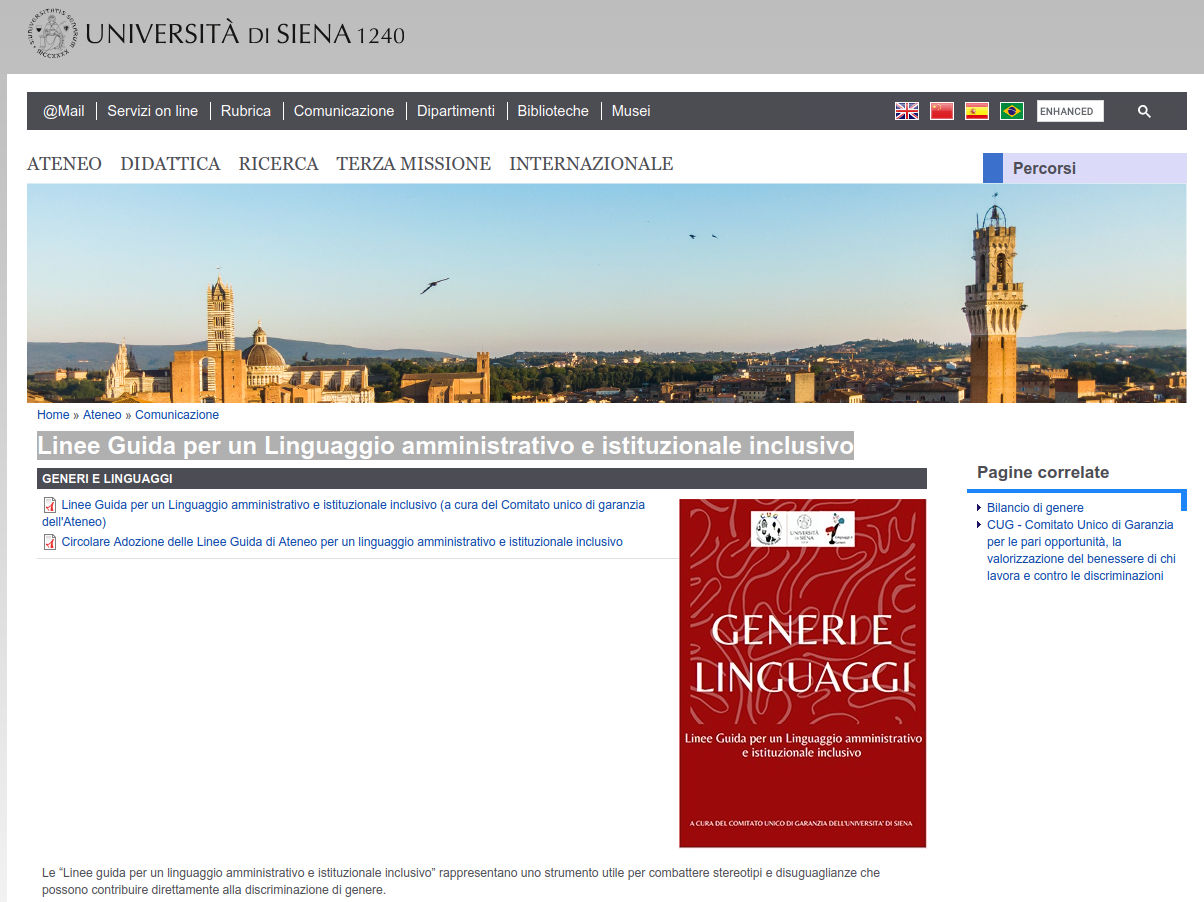
Task: Click @Mail in the top bar
Action: click(x=63, y=111)
